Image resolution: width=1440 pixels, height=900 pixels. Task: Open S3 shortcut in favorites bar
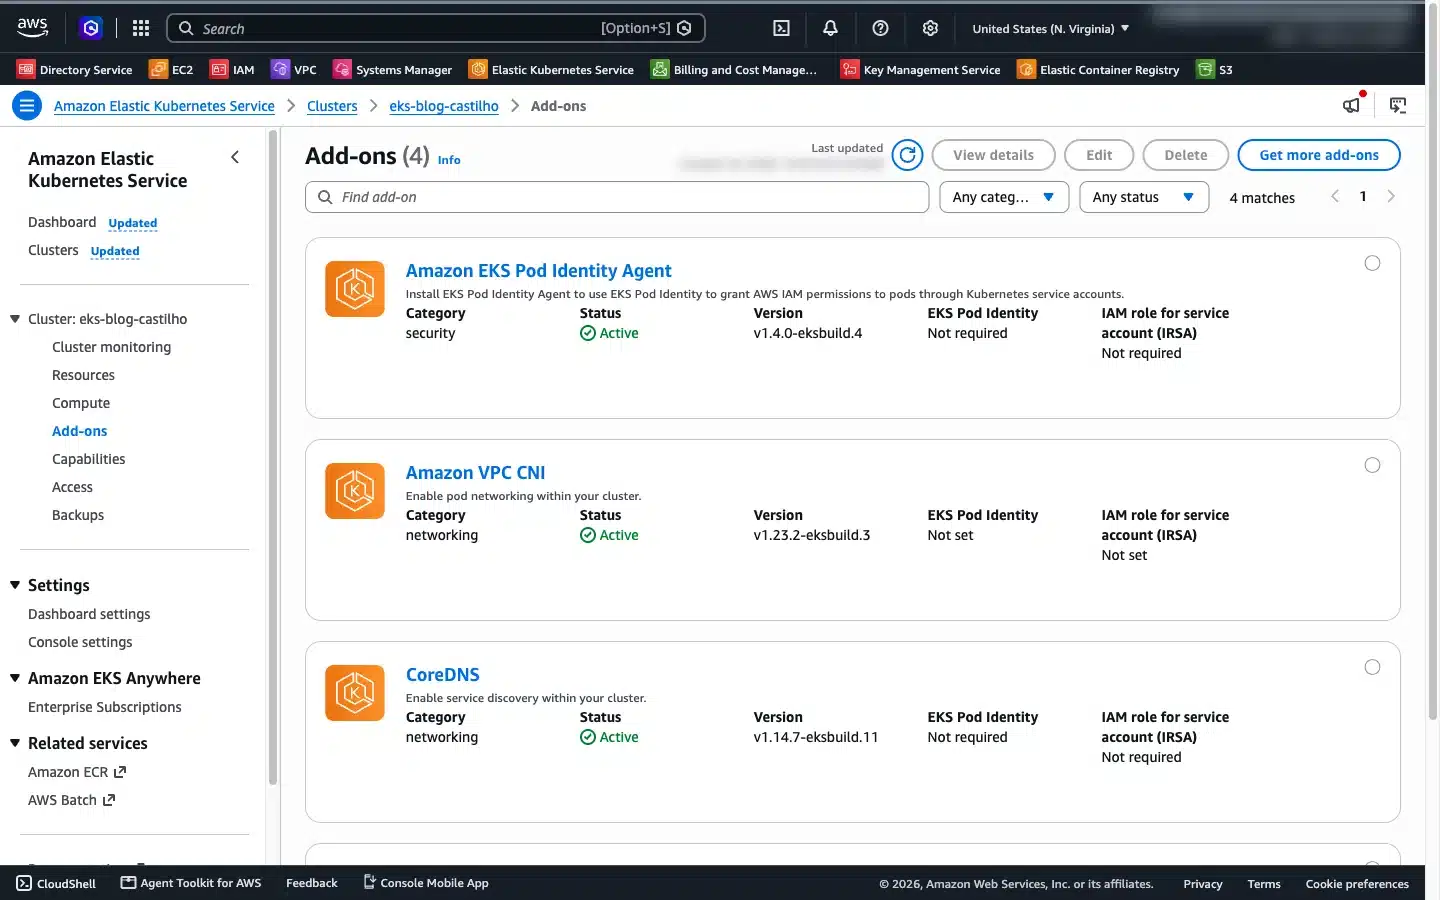pos(1215,69)
